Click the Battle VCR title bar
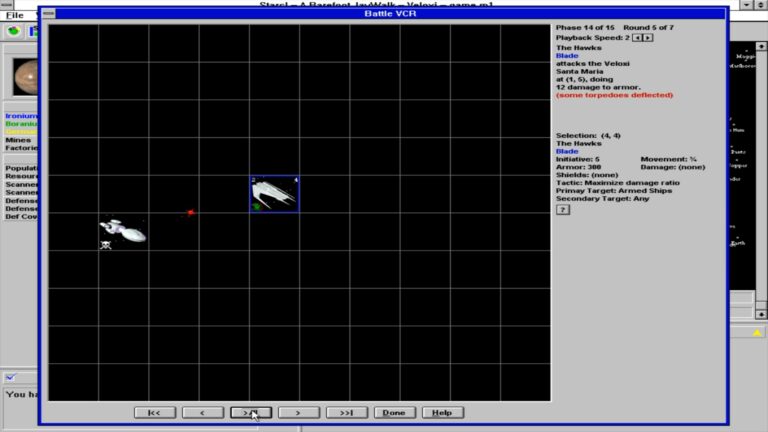The height and width of the screenshot is (432, 768). pos(390,13)
